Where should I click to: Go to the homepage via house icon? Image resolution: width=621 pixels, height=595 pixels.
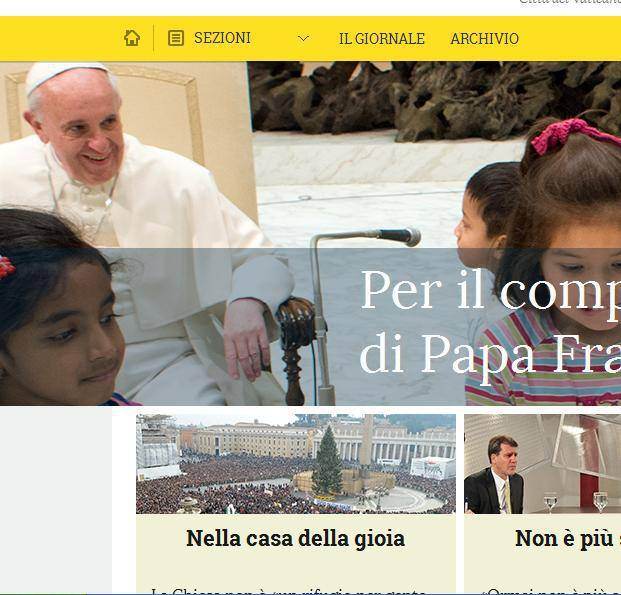[132, 38]
